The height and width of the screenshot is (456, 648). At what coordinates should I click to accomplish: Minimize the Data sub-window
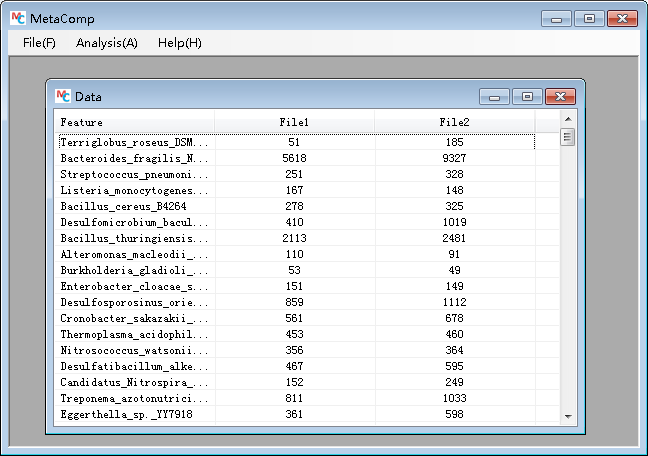[494, 97]
